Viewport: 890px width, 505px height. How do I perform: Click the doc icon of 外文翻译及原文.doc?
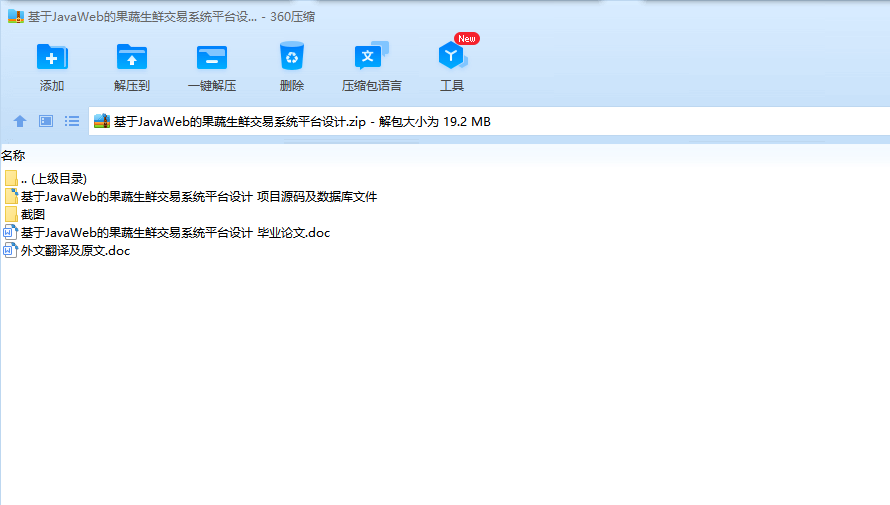(11, 250)
